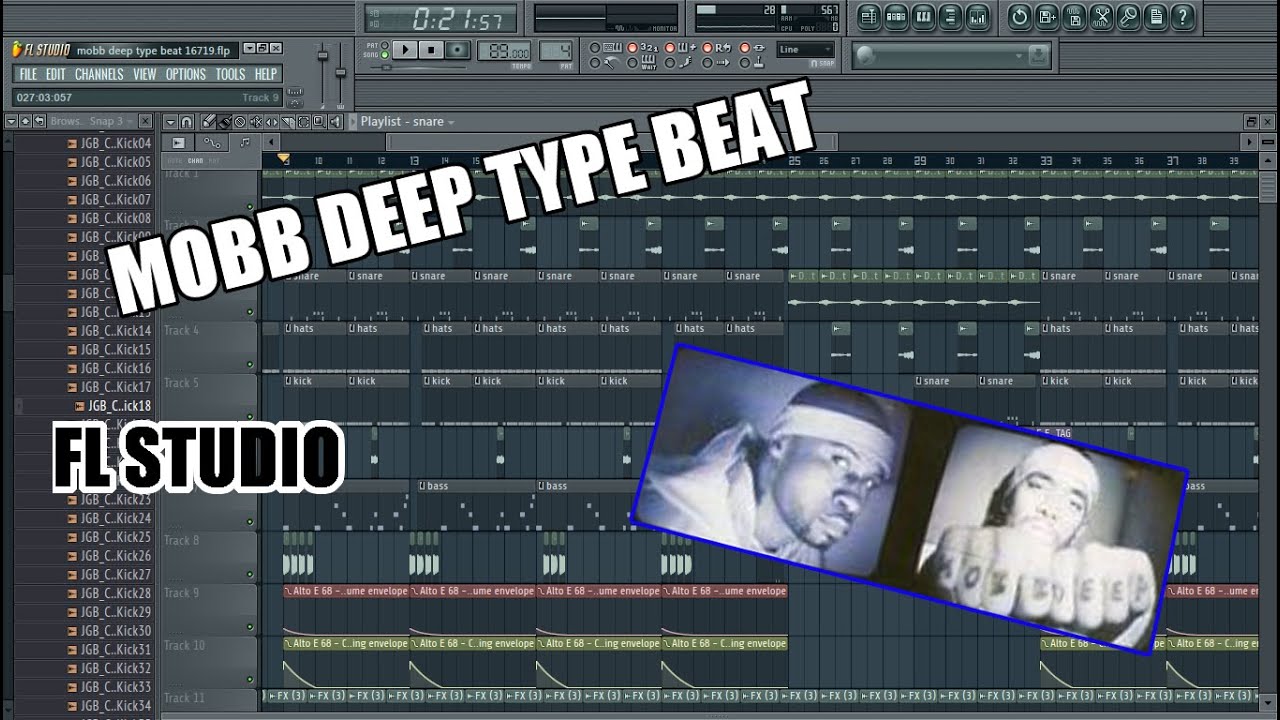Screen dimensions: 1280x720
Task: Click the Stop button
Action: coord(431,49)
